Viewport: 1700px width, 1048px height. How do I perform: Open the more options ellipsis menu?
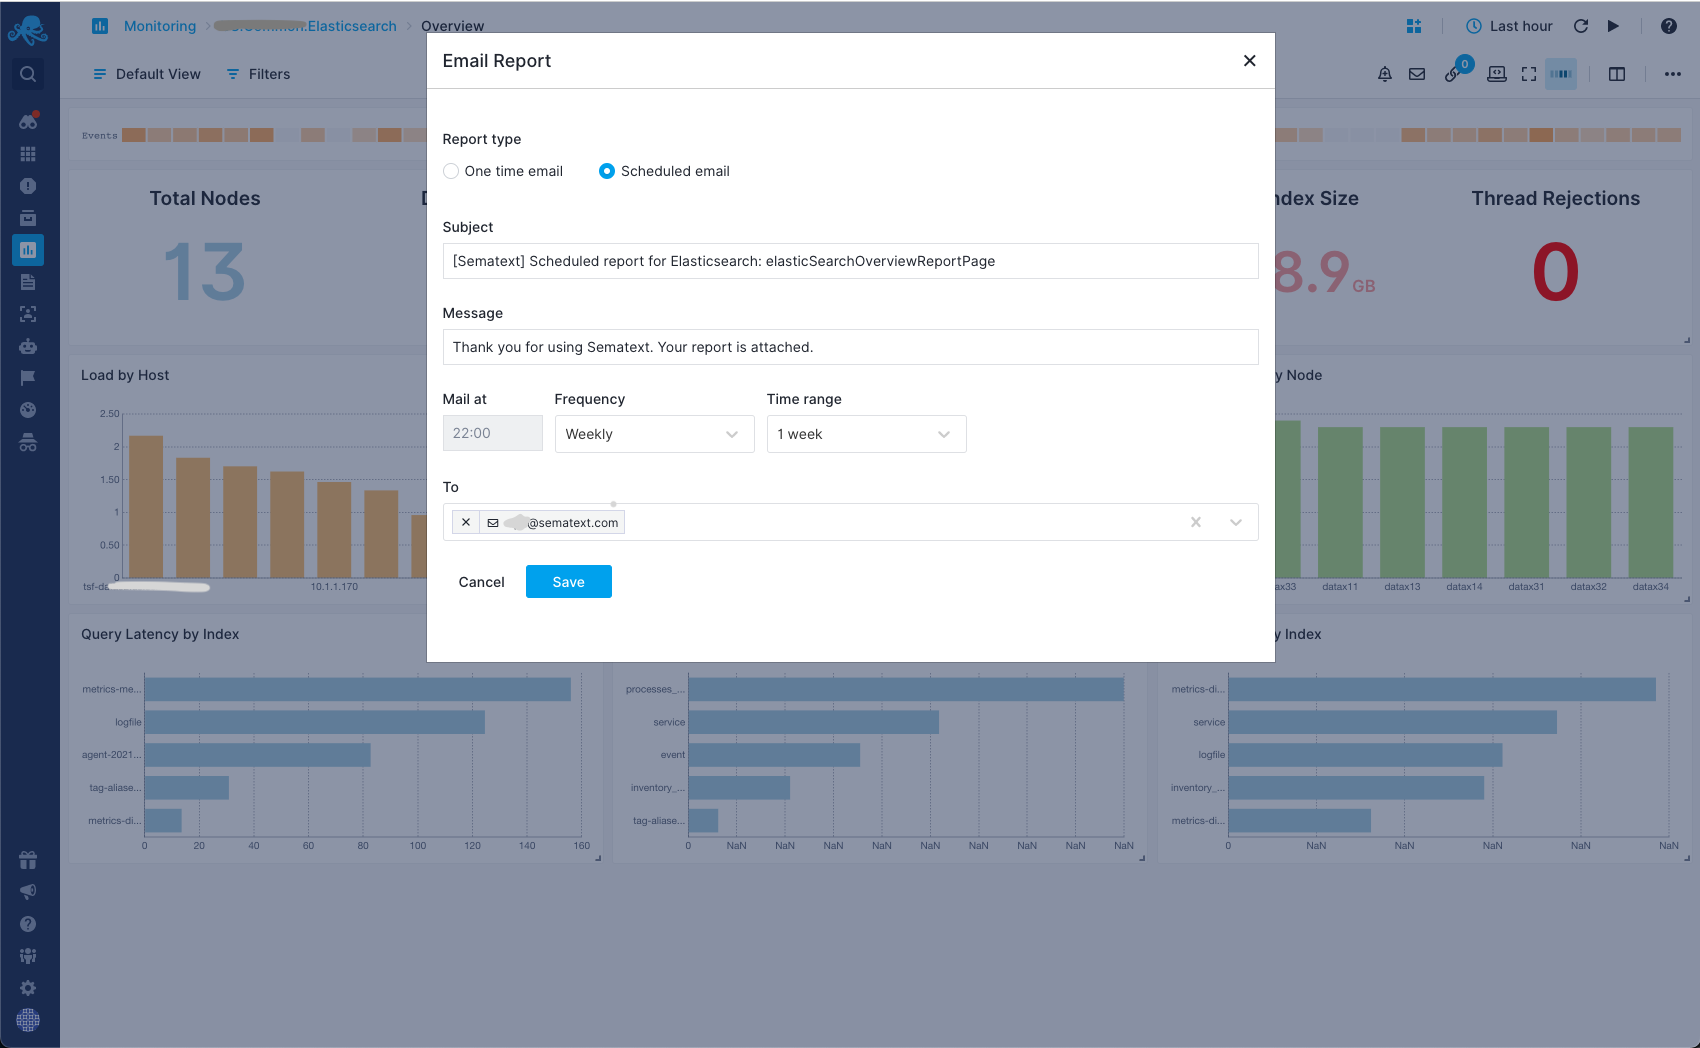click(1673, 74)
